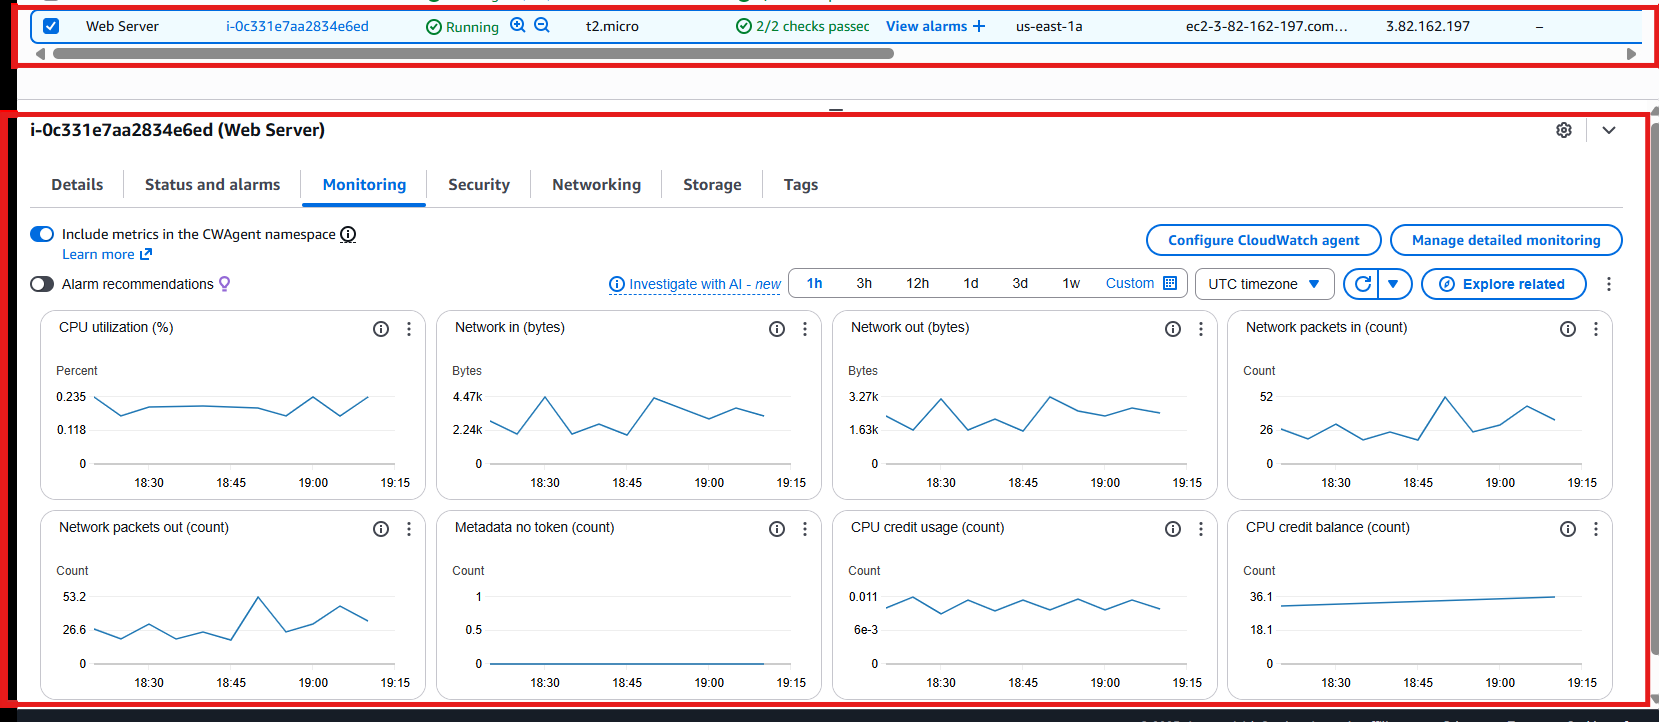The width and height of the screenshot is (1659, 722).
Task: Show info for CPU utilization chart
Action: pyautogui.click(x=381, y=329)
